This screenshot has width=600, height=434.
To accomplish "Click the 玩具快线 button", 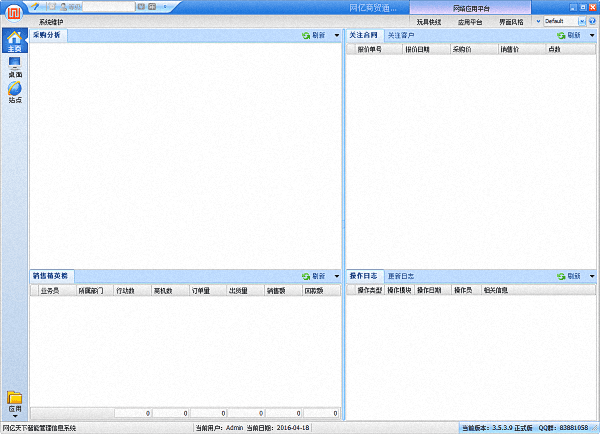I will point(429,21).
